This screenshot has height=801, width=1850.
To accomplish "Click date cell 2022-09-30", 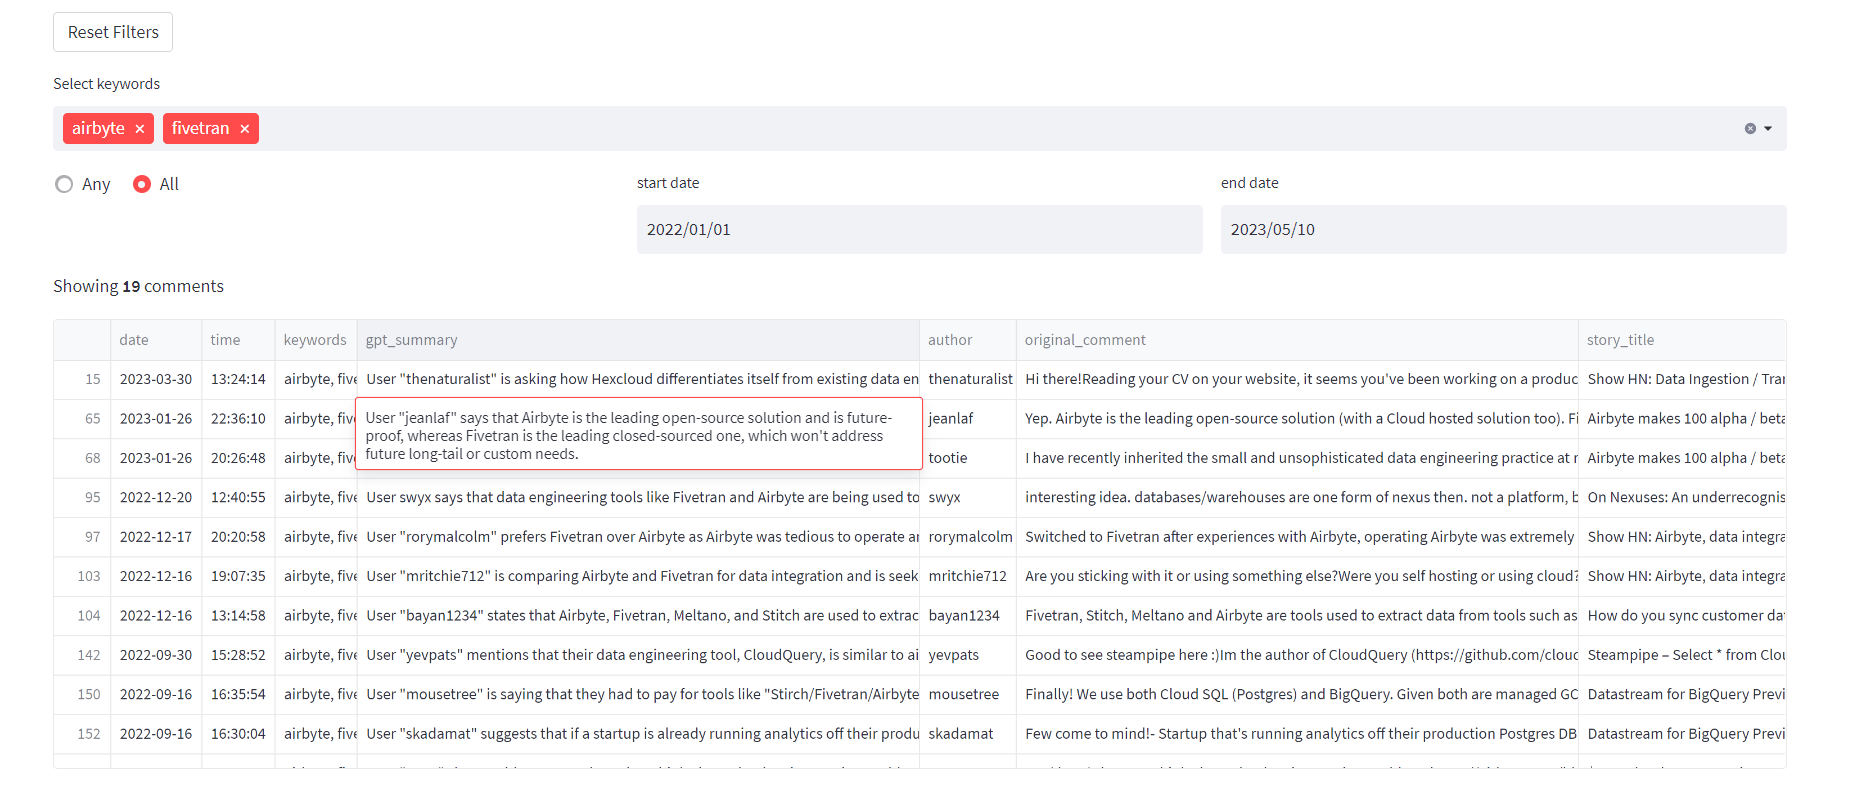I will tap(156, 655).
